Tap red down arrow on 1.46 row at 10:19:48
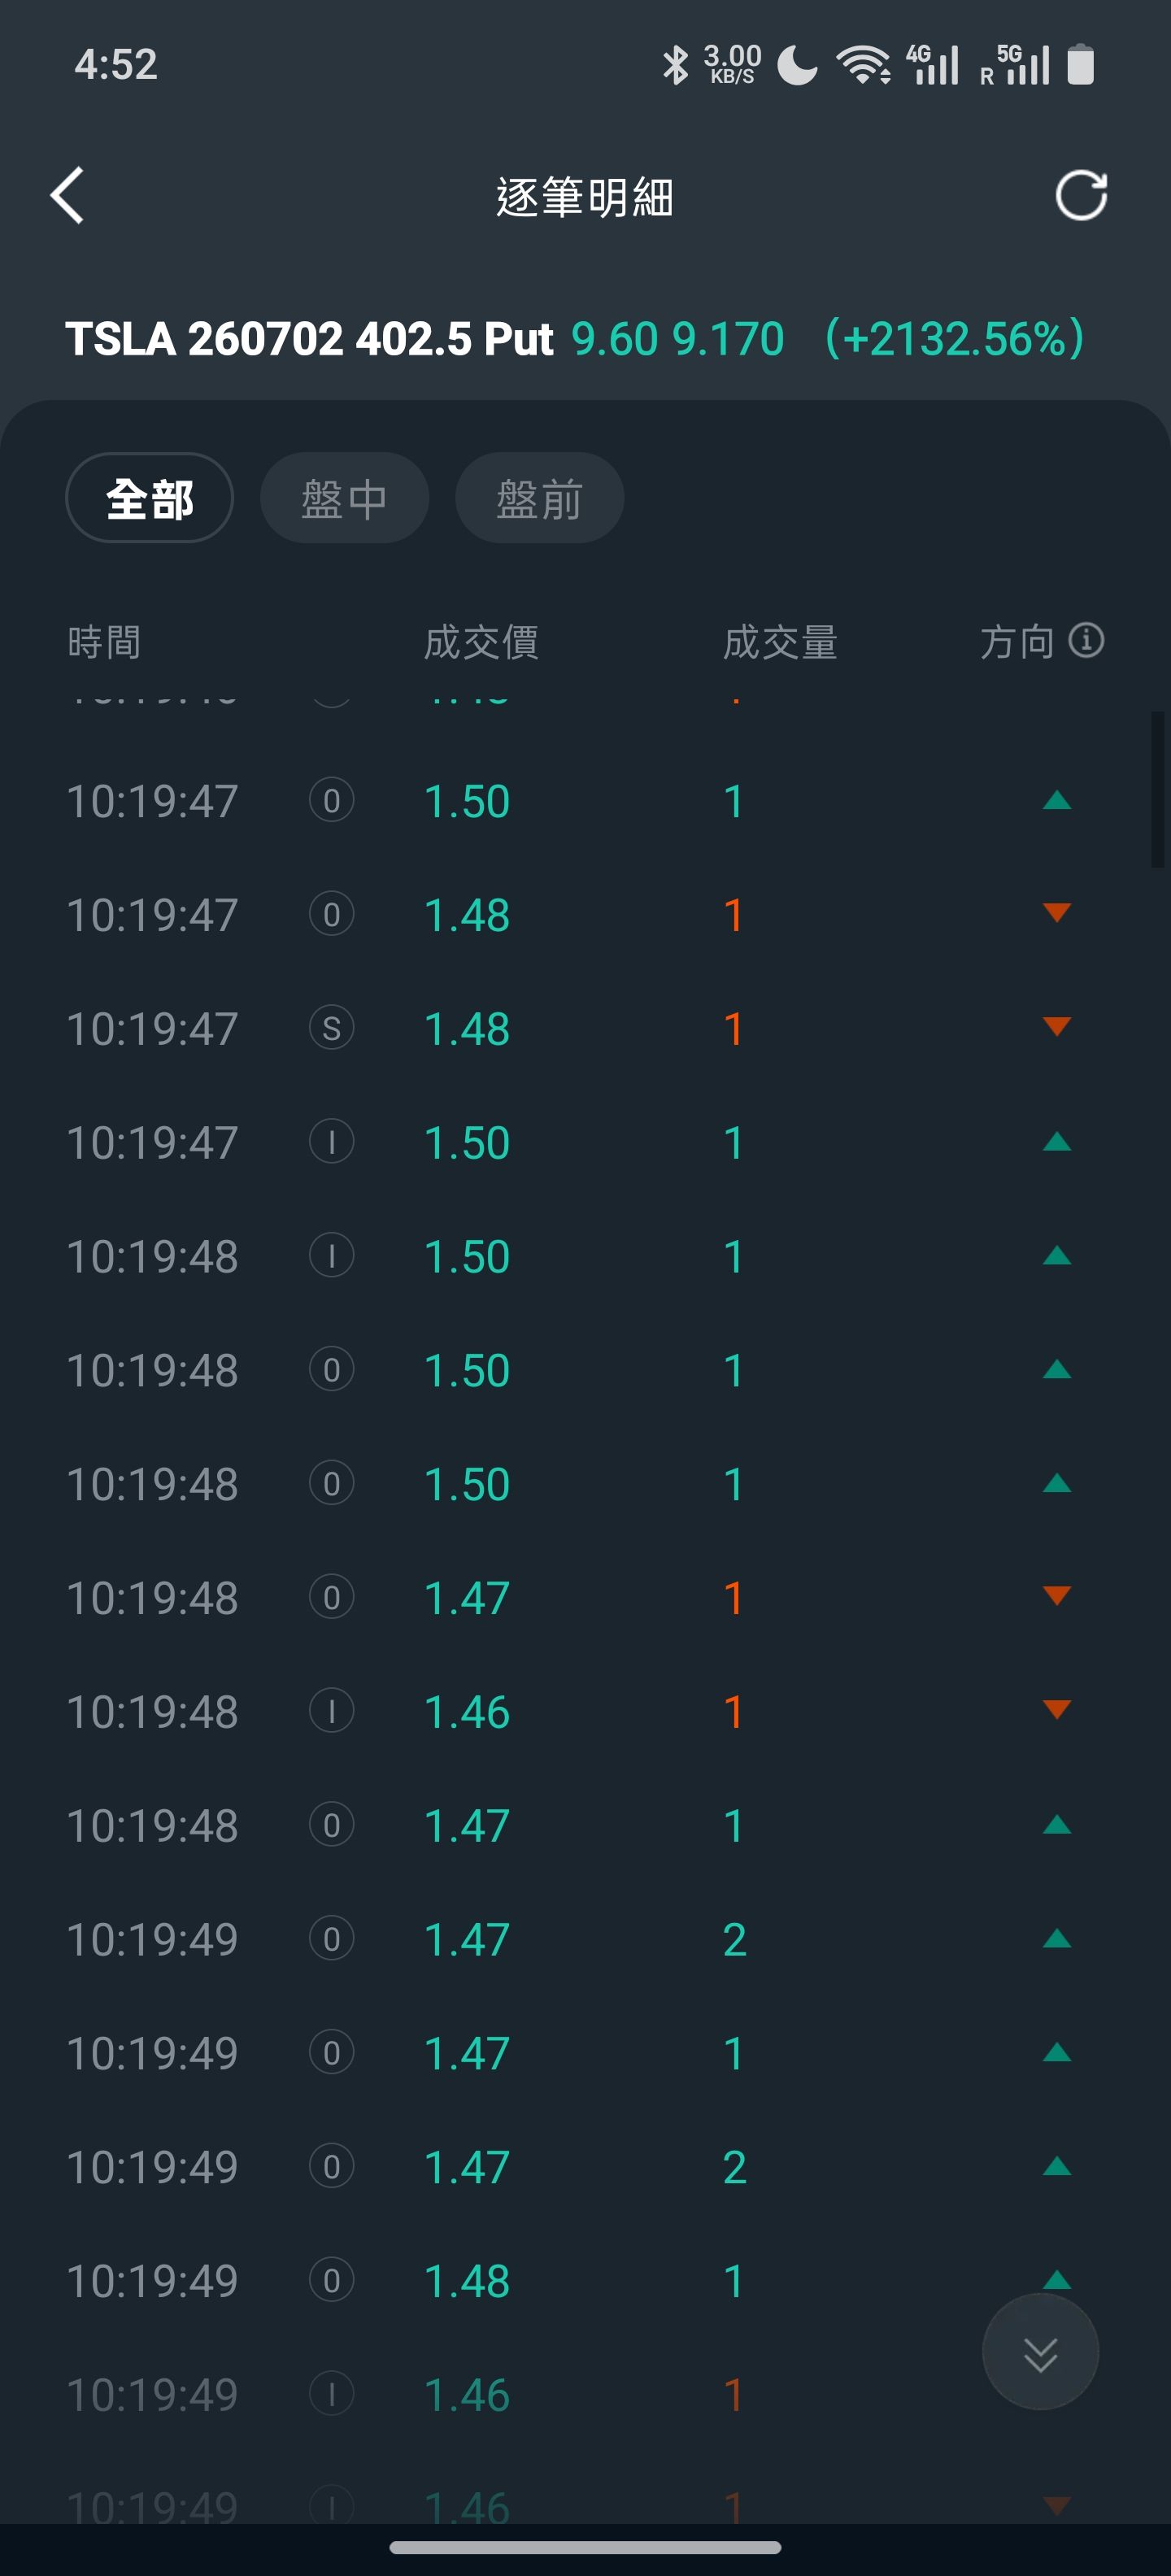Image resolution: width=1171 pixels, height=2576 pixels. [1056, 1709]
